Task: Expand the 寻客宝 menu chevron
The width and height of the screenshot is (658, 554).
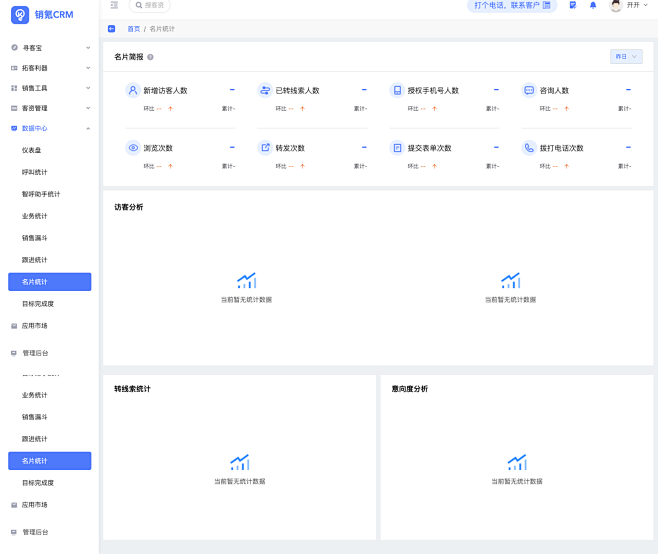Action: click(x=88, y=48)
